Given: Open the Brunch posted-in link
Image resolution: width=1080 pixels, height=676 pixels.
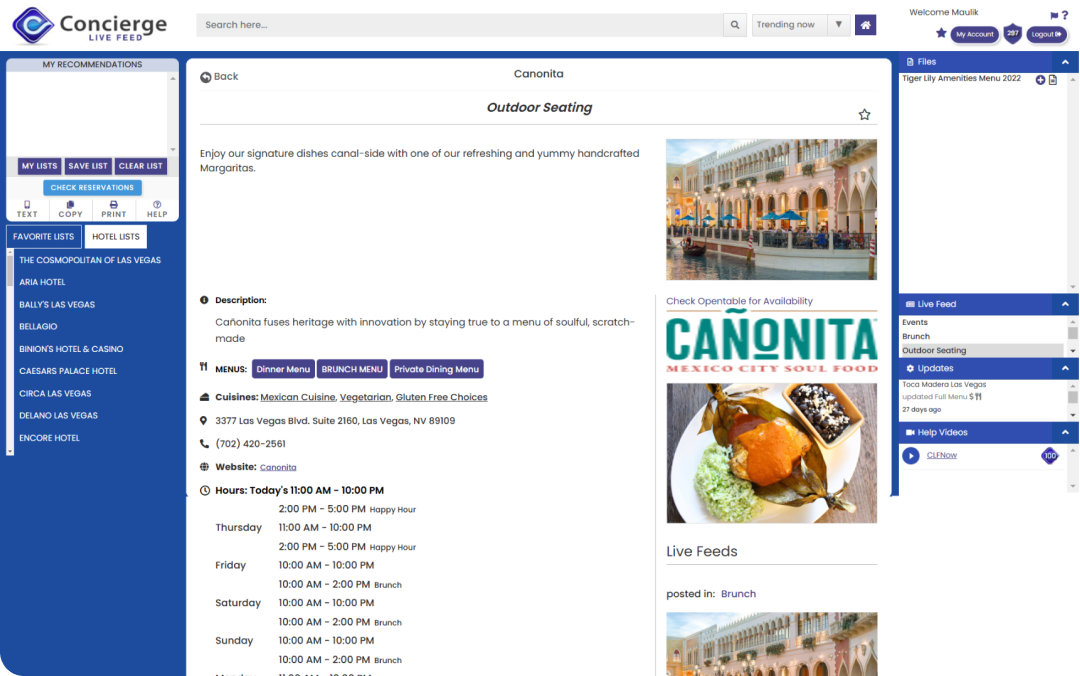Looking at the screenshot, I should (738, 594).
